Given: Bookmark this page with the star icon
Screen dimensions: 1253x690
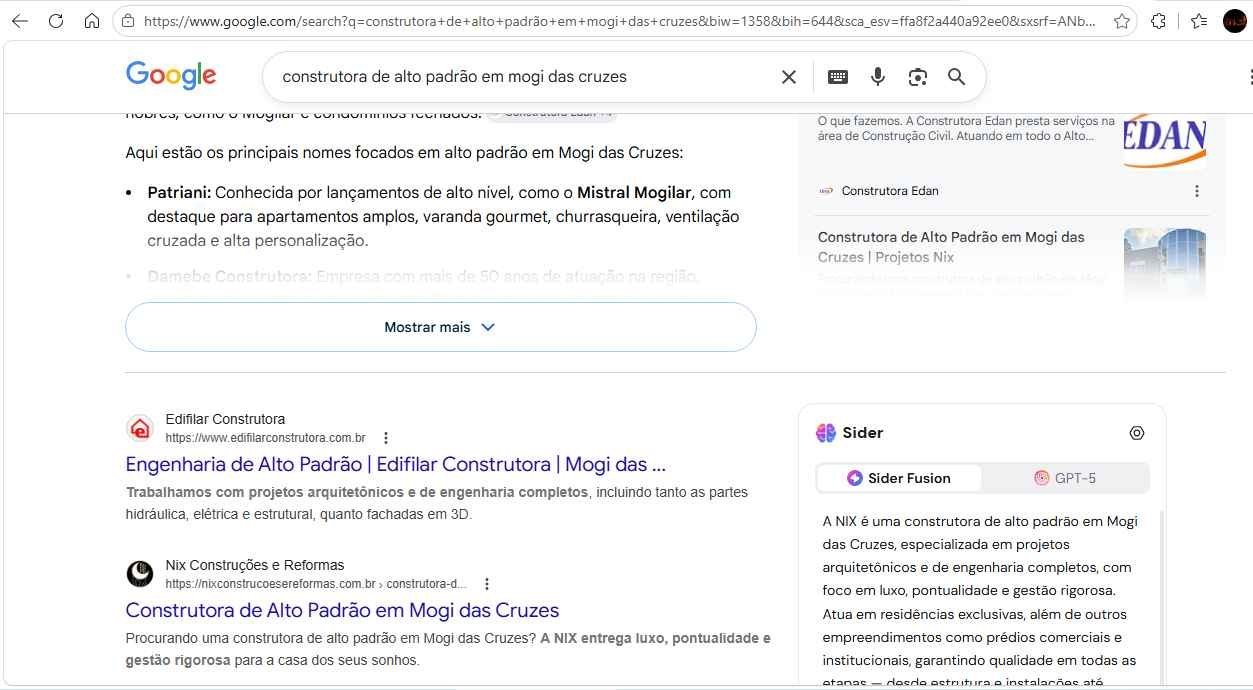Looking at the screenshot, I should 1122,21.
